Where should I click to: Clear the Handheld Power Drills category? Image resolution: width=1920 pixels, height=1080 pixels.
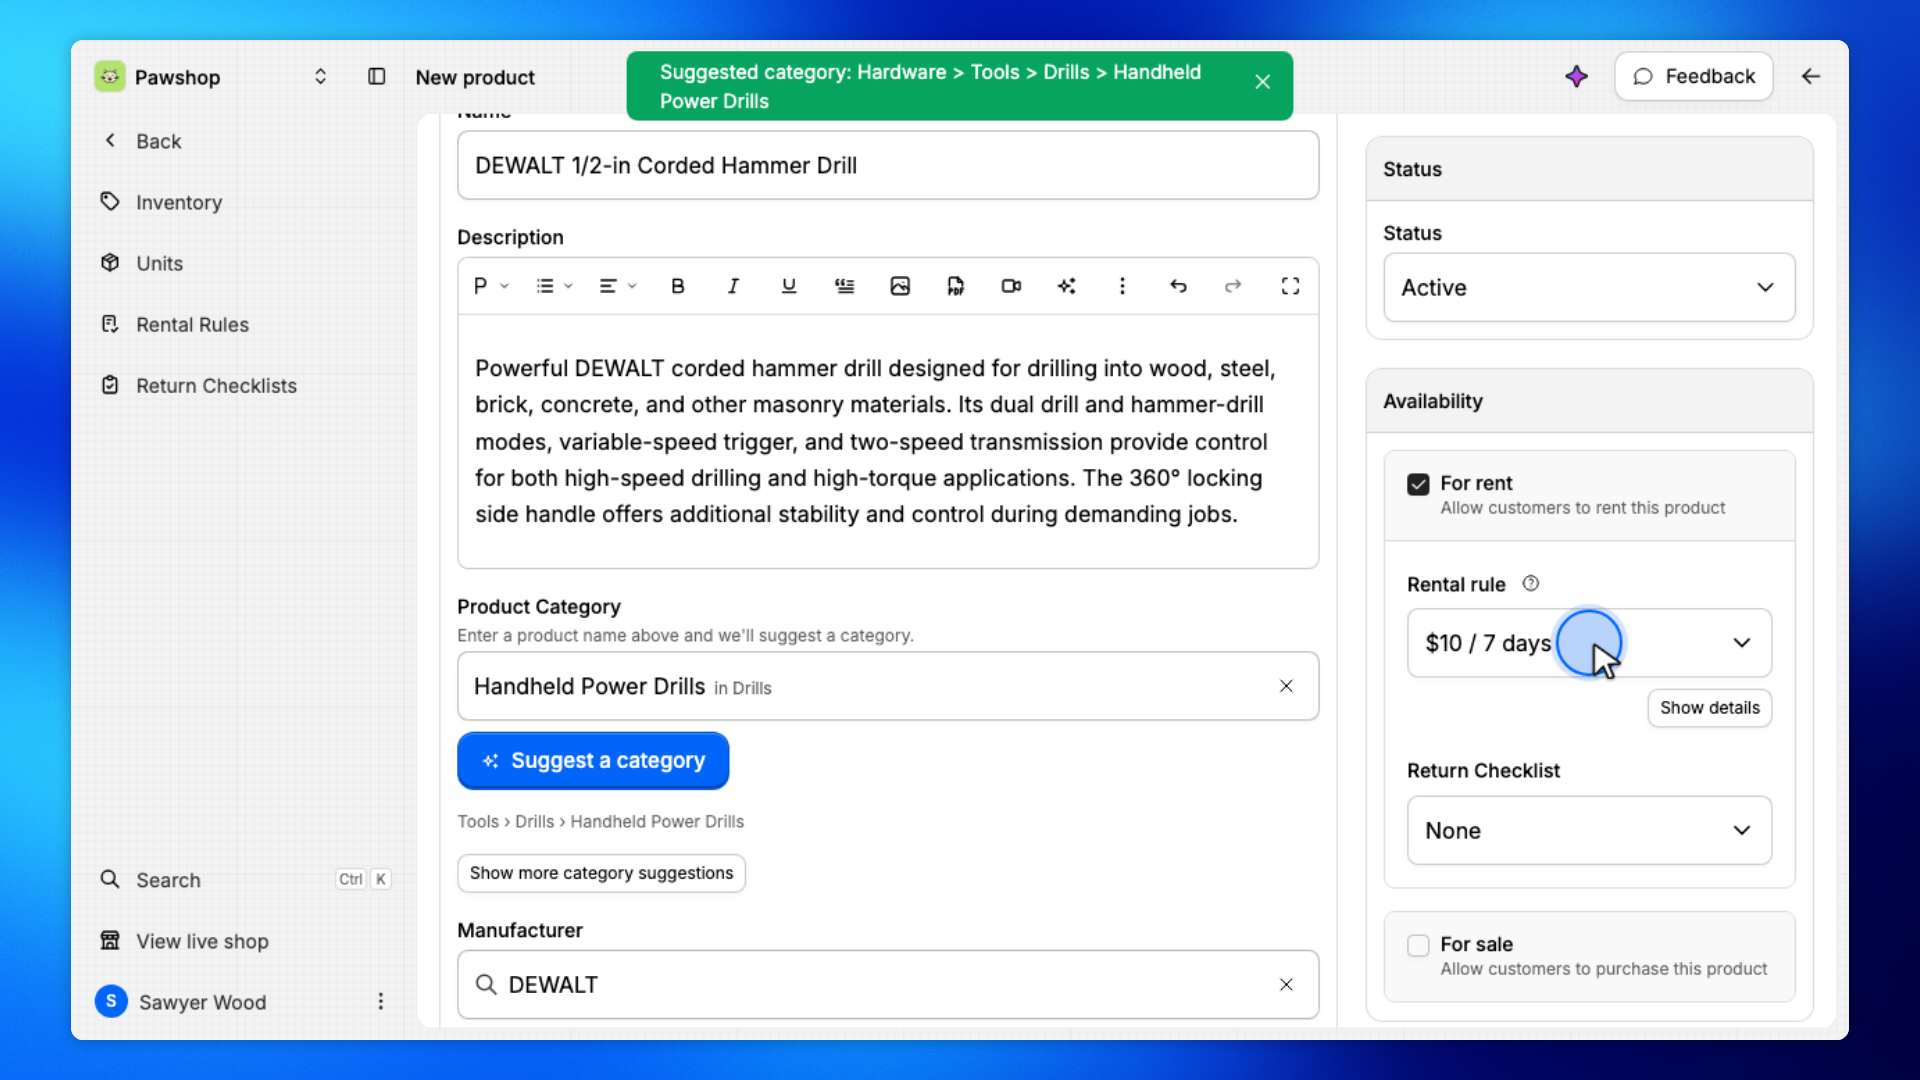pos(1286,686)
